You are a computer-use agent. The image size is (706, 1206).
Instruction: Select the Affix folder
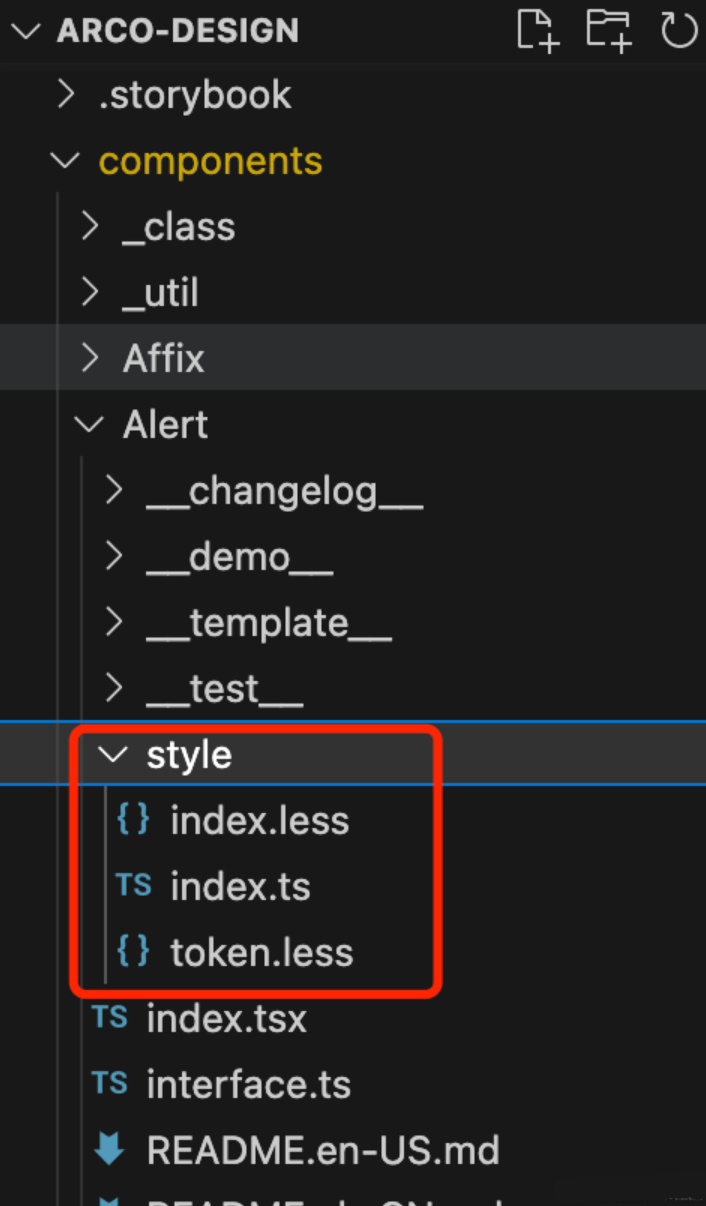click(164, 358)
